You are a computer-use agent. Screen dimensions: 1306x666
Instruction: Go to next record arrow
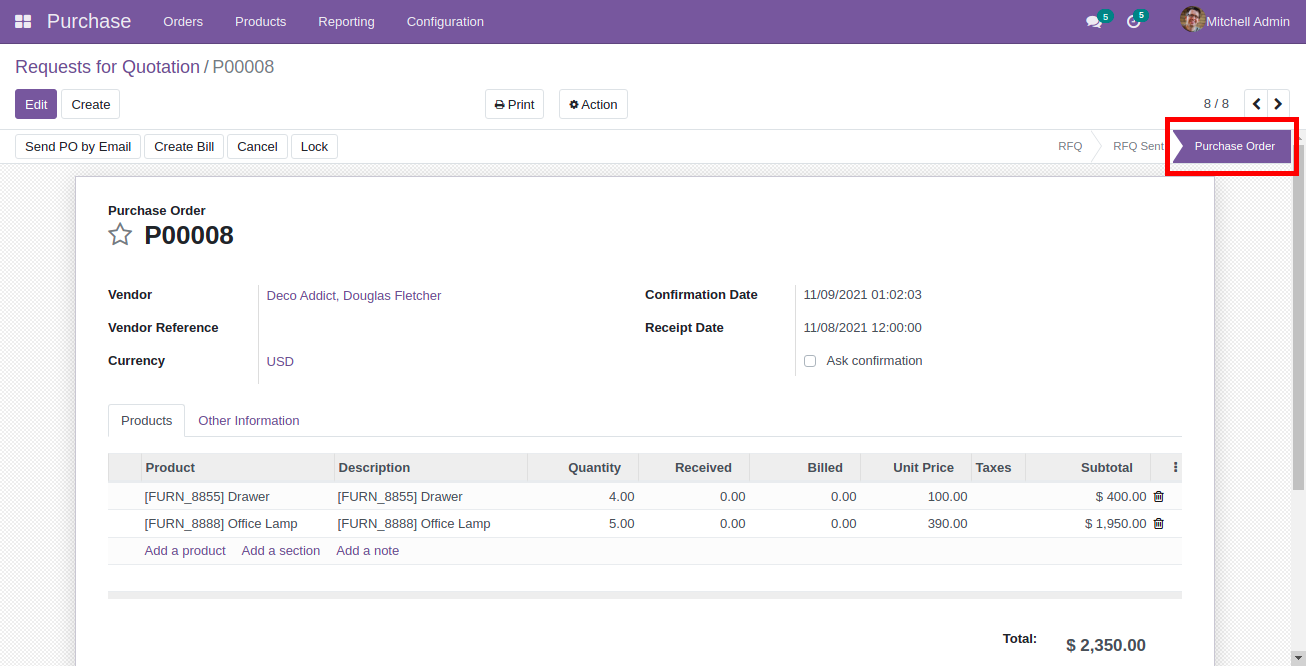(1278, 104)
